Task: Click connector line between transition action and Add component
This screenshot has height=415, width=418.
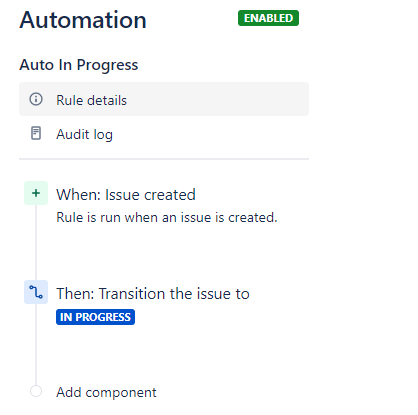Action: click(36, 344)
